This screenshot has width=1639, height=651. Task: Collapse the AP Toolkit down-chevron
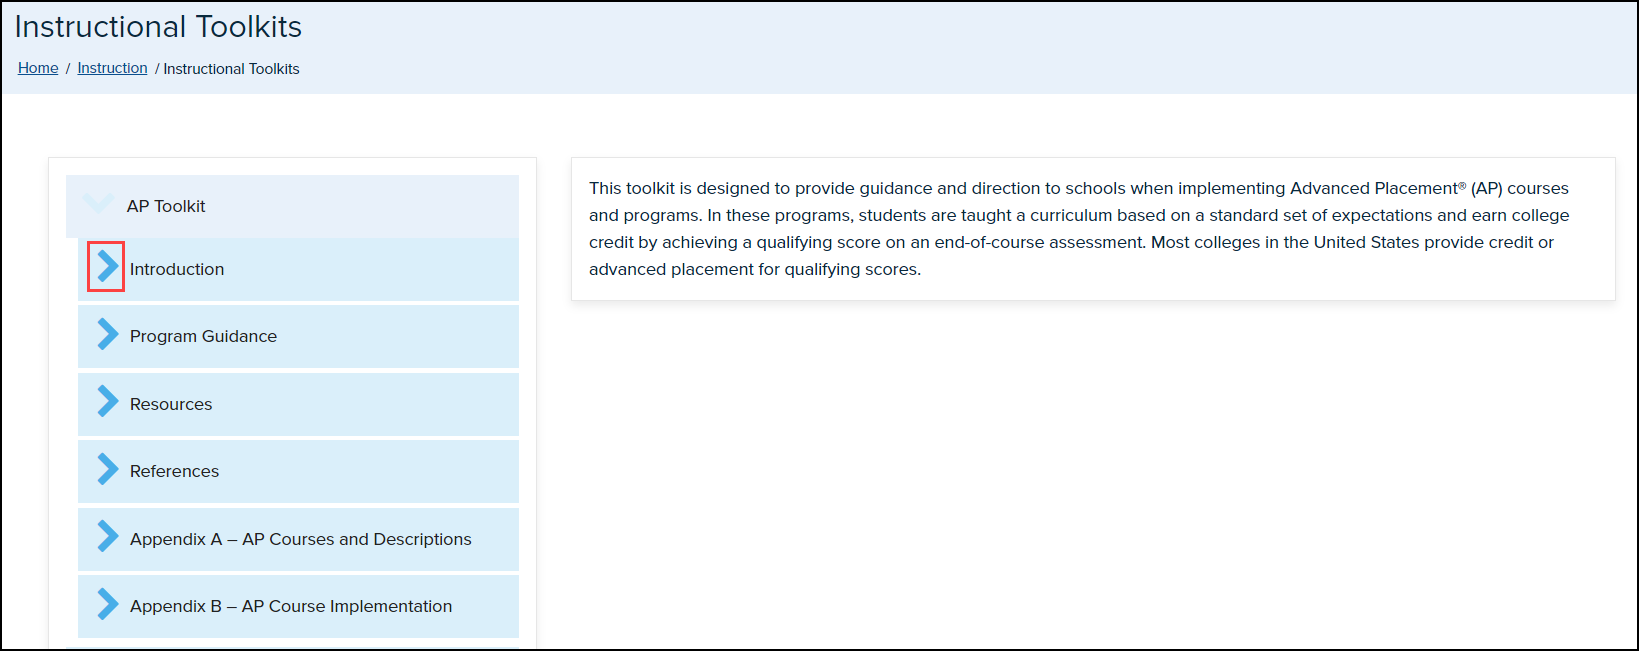point(98,204)
